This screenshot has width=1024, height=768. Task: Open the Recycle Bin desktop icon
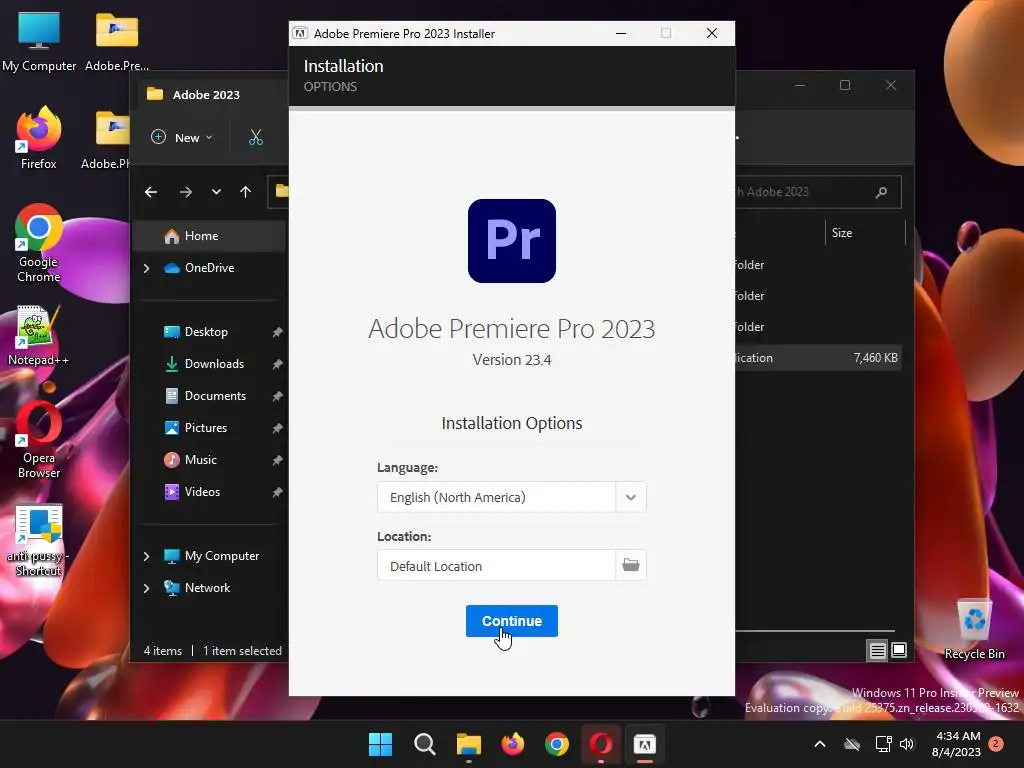pos(974,630)
